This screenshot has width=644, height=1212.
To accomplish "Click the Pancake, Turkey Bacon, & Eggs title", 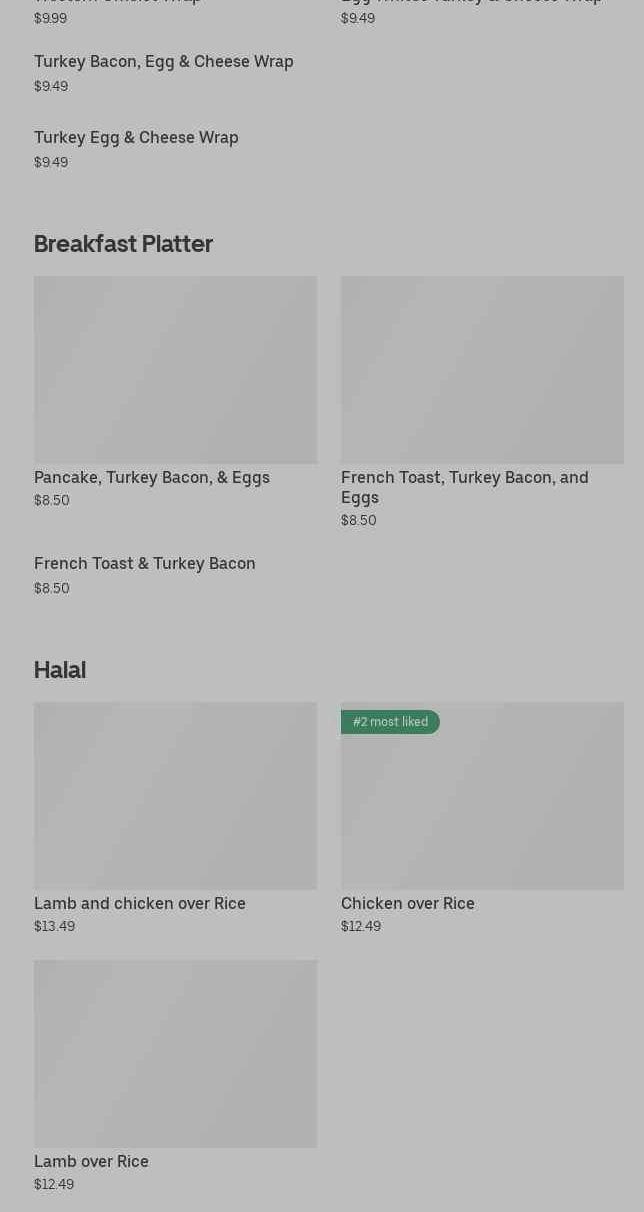I will (x=152, y=478).
